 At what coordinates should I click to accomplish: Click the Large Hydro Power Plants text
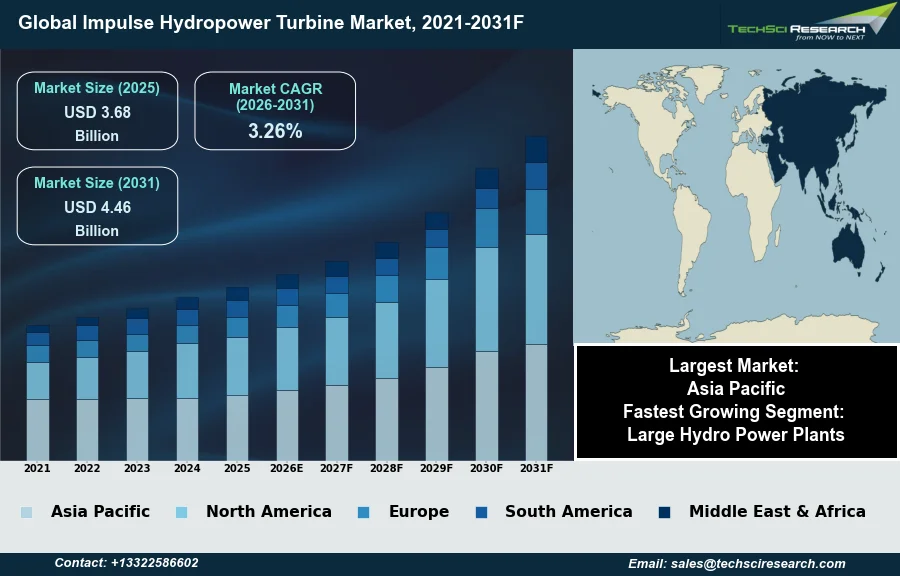(x=736, y=435)
